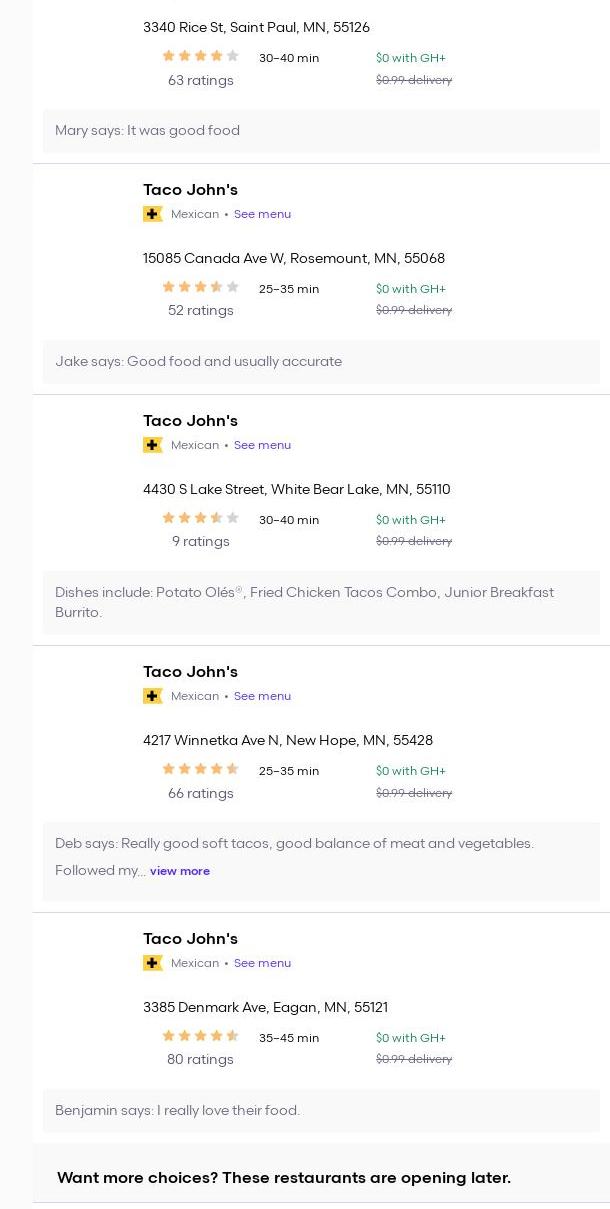610x1209 pixels.
Task: Click star rating above 80 ratings
Action: point(200,1036)
